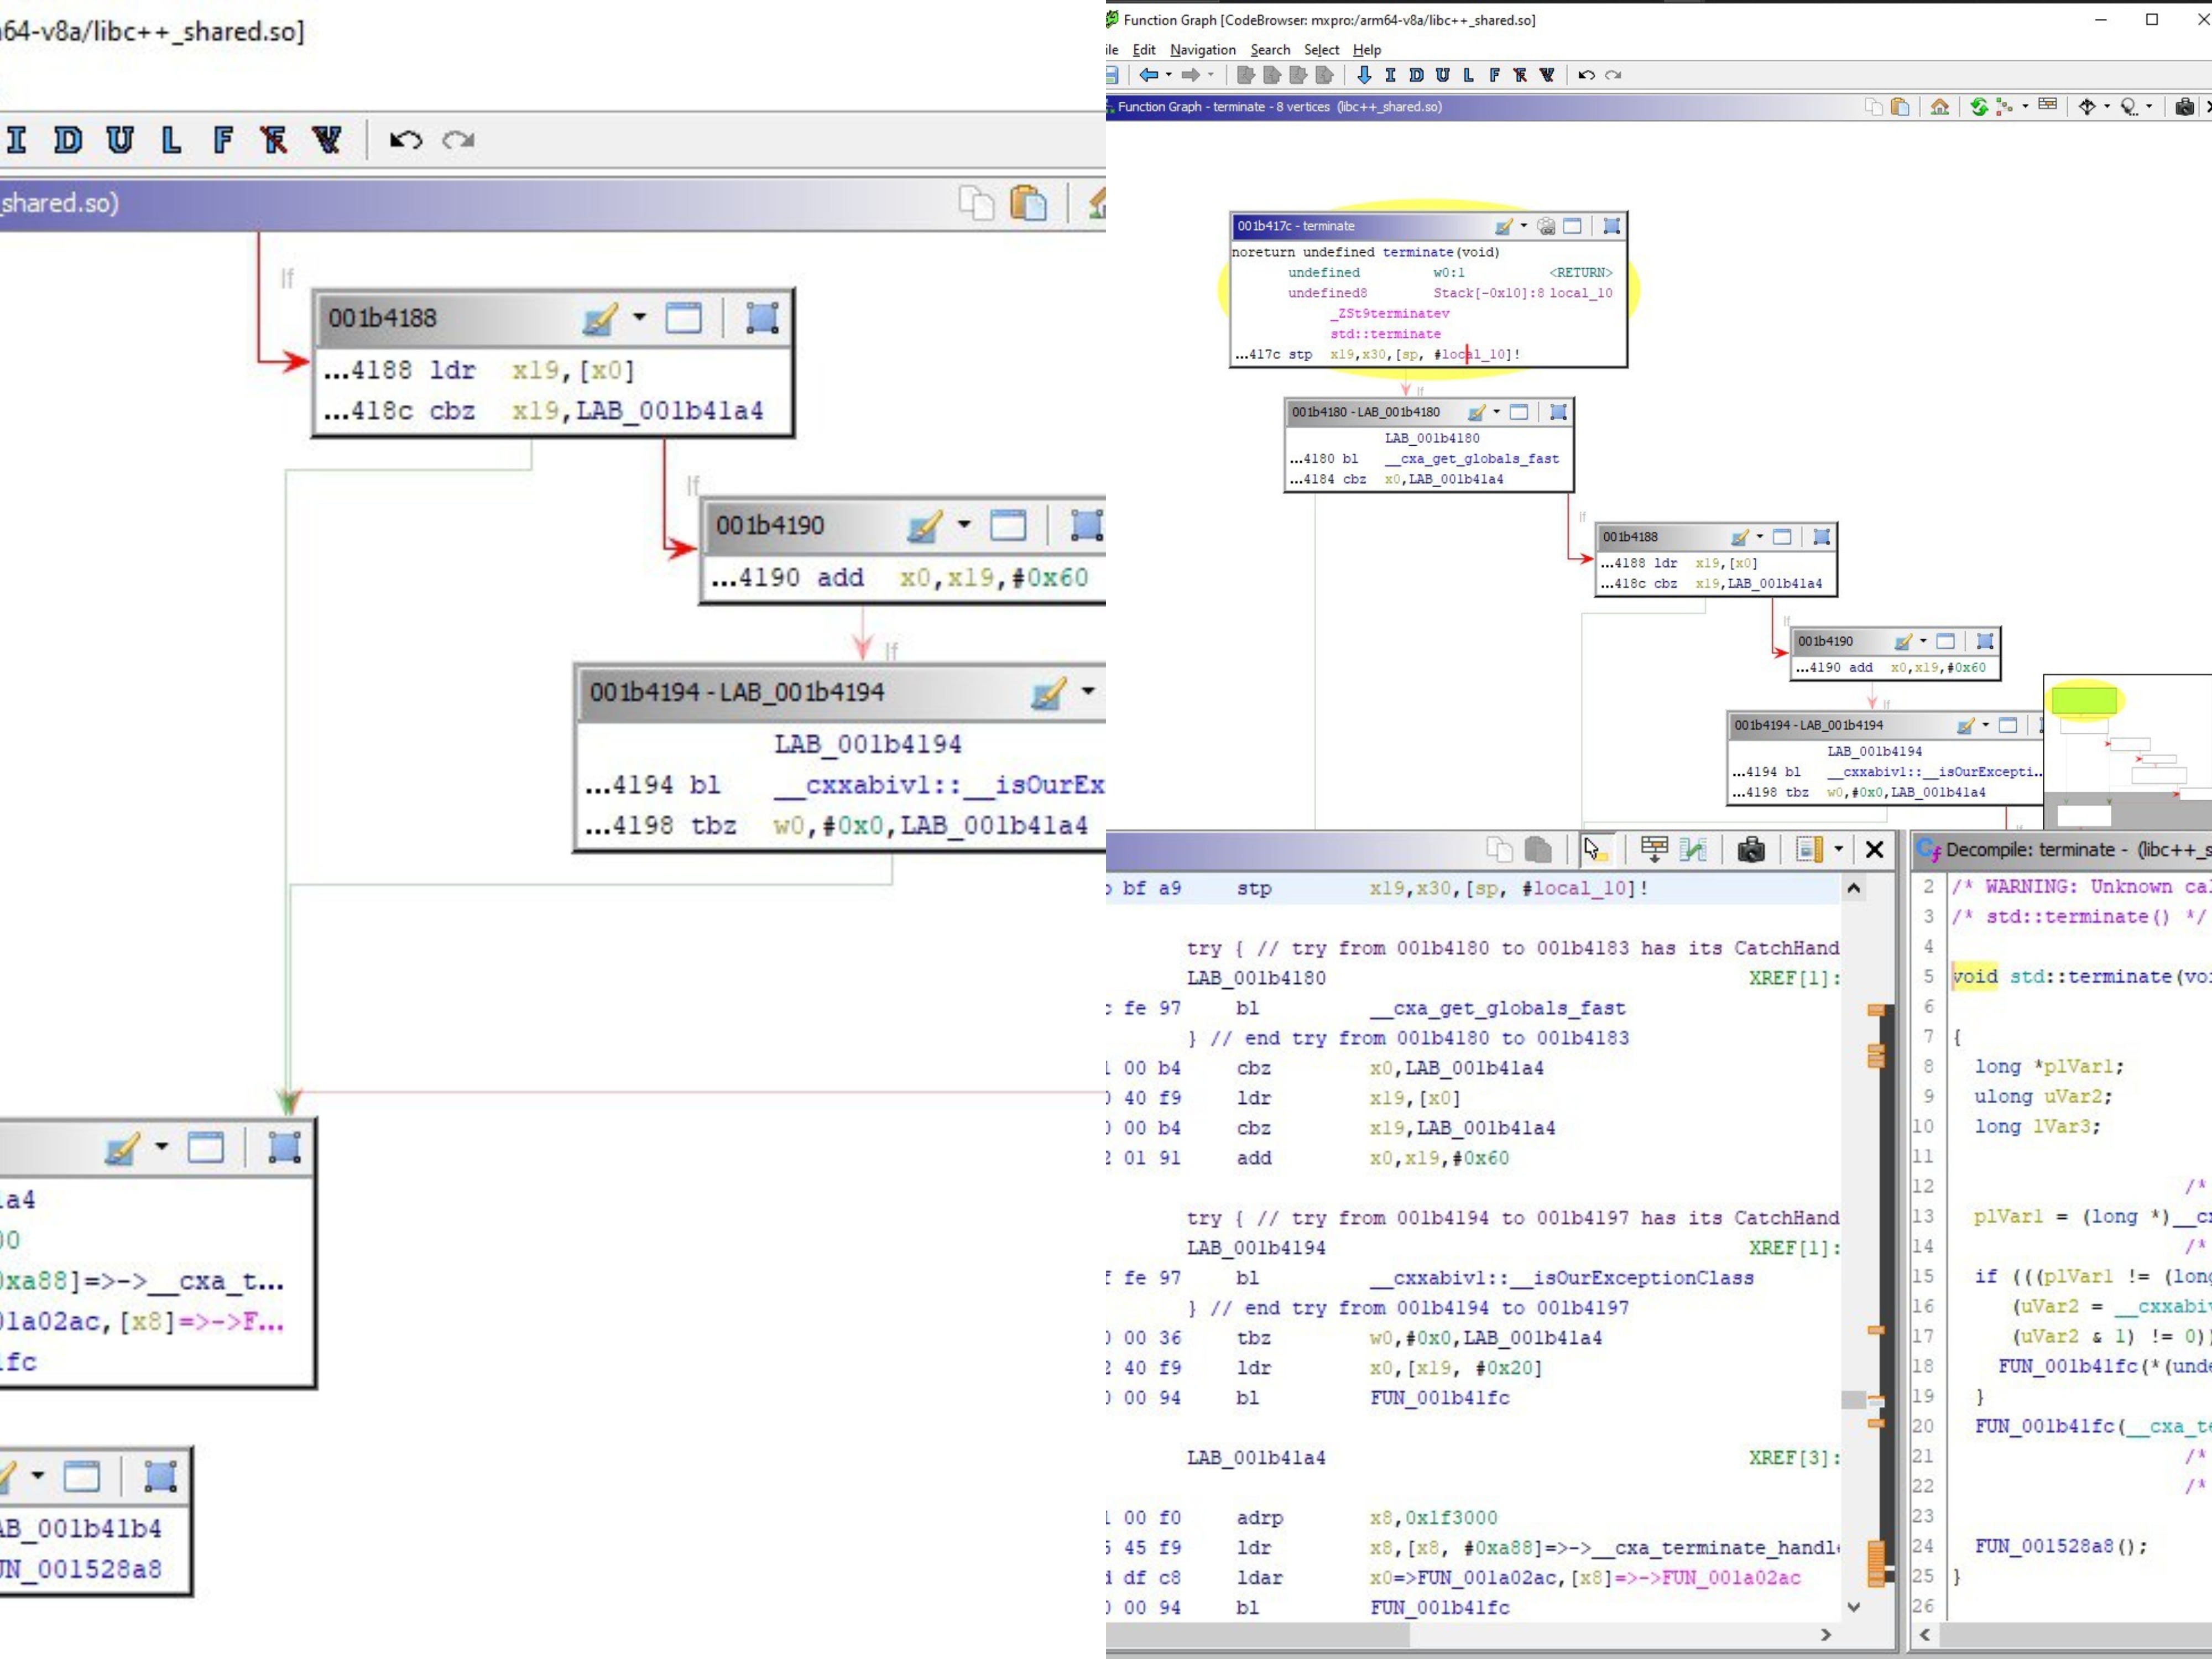2212x1659 pixels.
Task: Set terminate vertex background color
Action: click(x=1502, y=227)
